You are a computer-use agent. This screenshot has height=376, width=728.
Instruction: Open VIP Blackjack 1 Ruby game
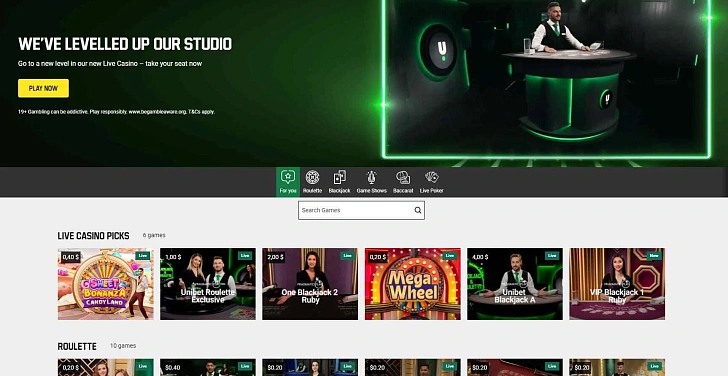coord(617,284)
